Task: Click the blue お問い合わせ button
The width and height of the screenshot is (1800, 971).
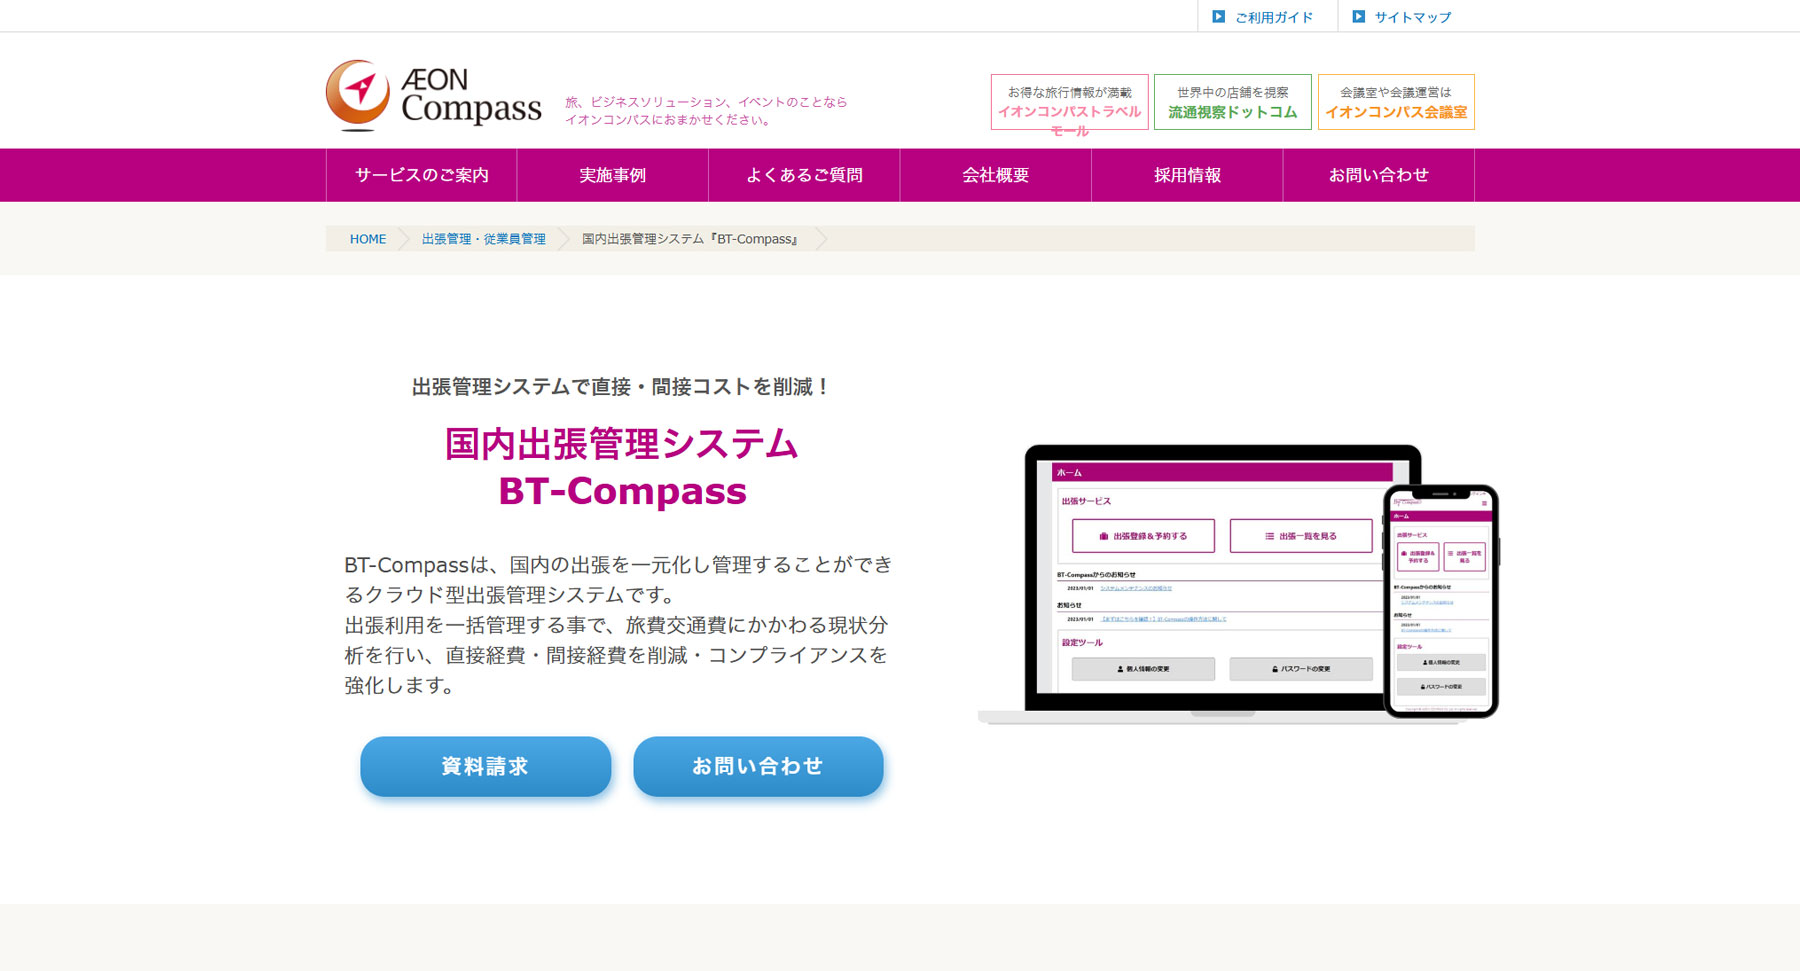Action: click(758, 767)
